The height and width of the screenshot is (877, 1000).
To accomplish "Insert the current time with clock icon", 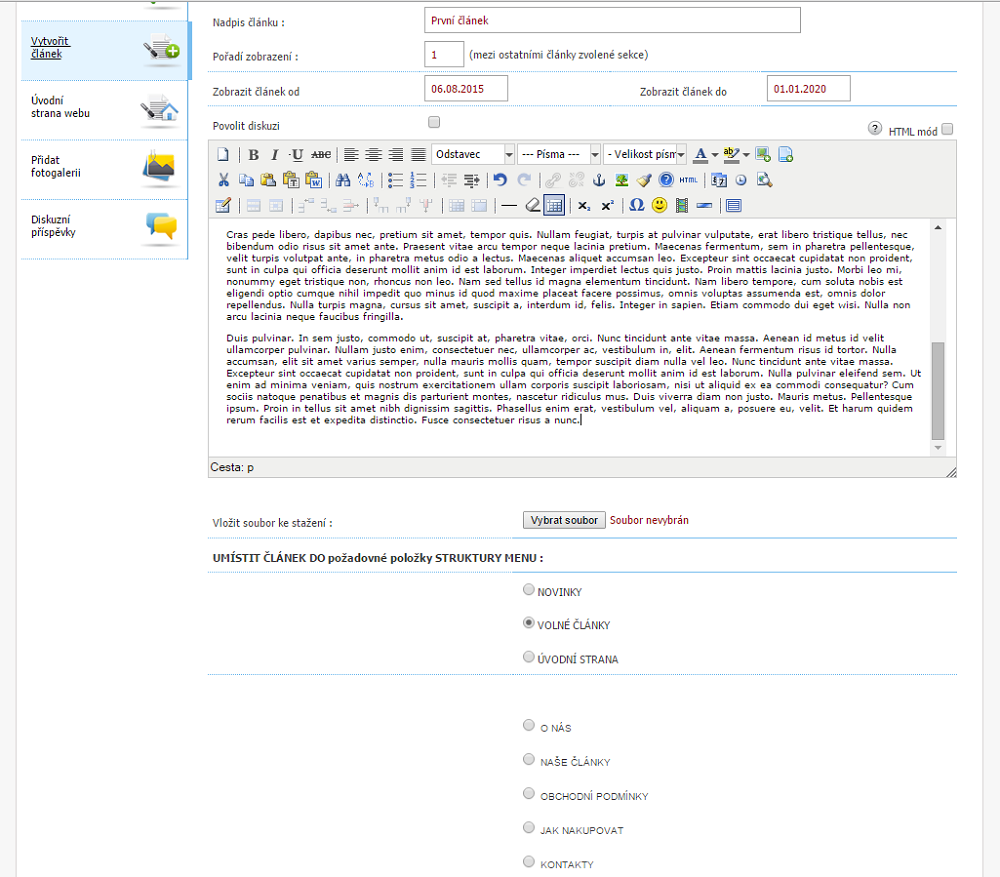I will pyautogui.click(x=741, y=180).
